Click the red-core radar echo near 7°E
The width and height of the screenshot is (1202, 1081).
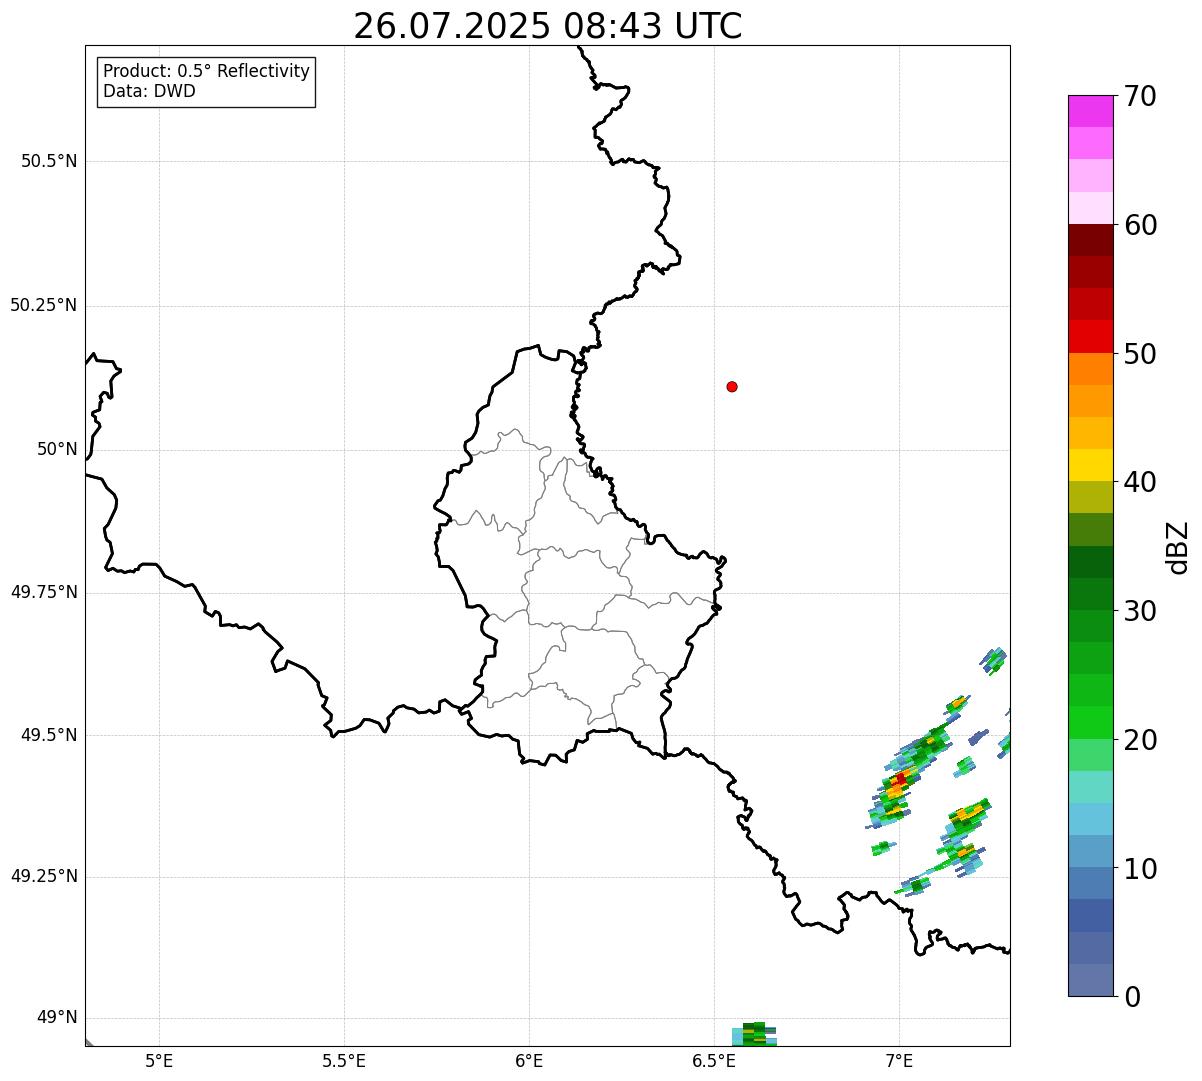coord(901,779)
